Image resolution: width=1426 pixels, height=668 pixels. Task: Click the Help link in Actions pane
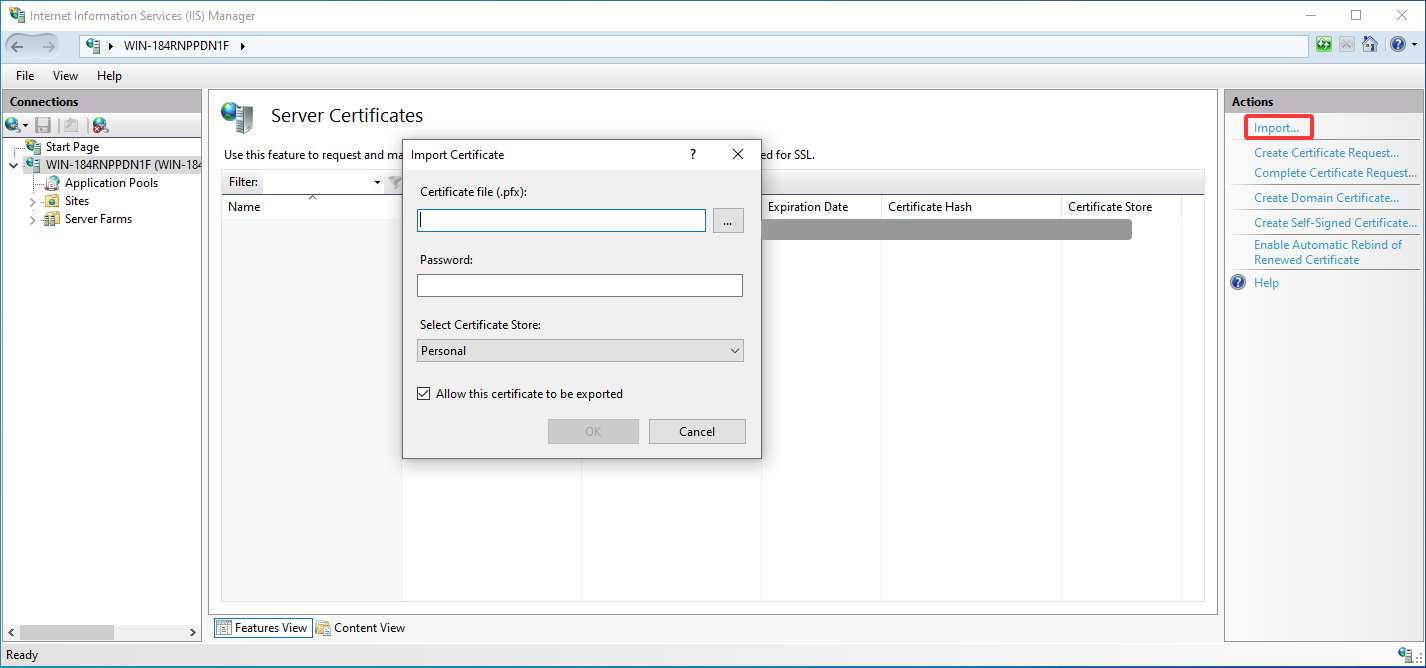(1266, 283)
